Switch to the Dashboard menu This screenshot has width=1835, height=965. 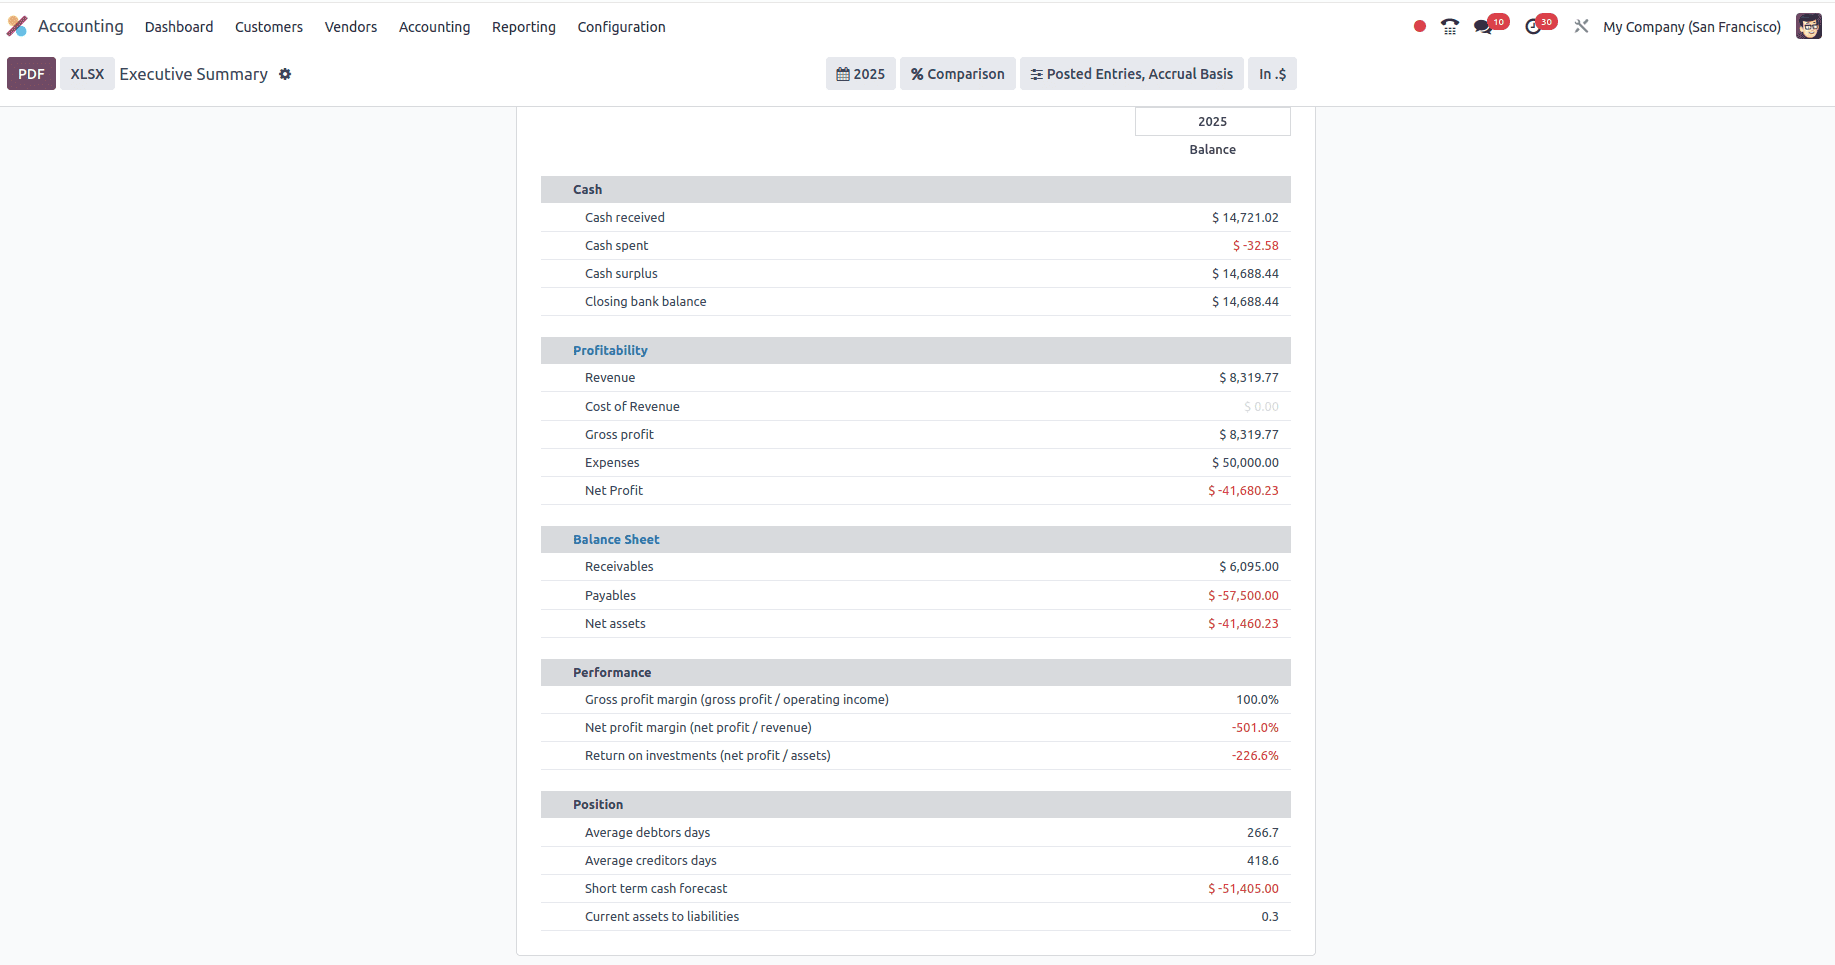[x=178, y=27]
